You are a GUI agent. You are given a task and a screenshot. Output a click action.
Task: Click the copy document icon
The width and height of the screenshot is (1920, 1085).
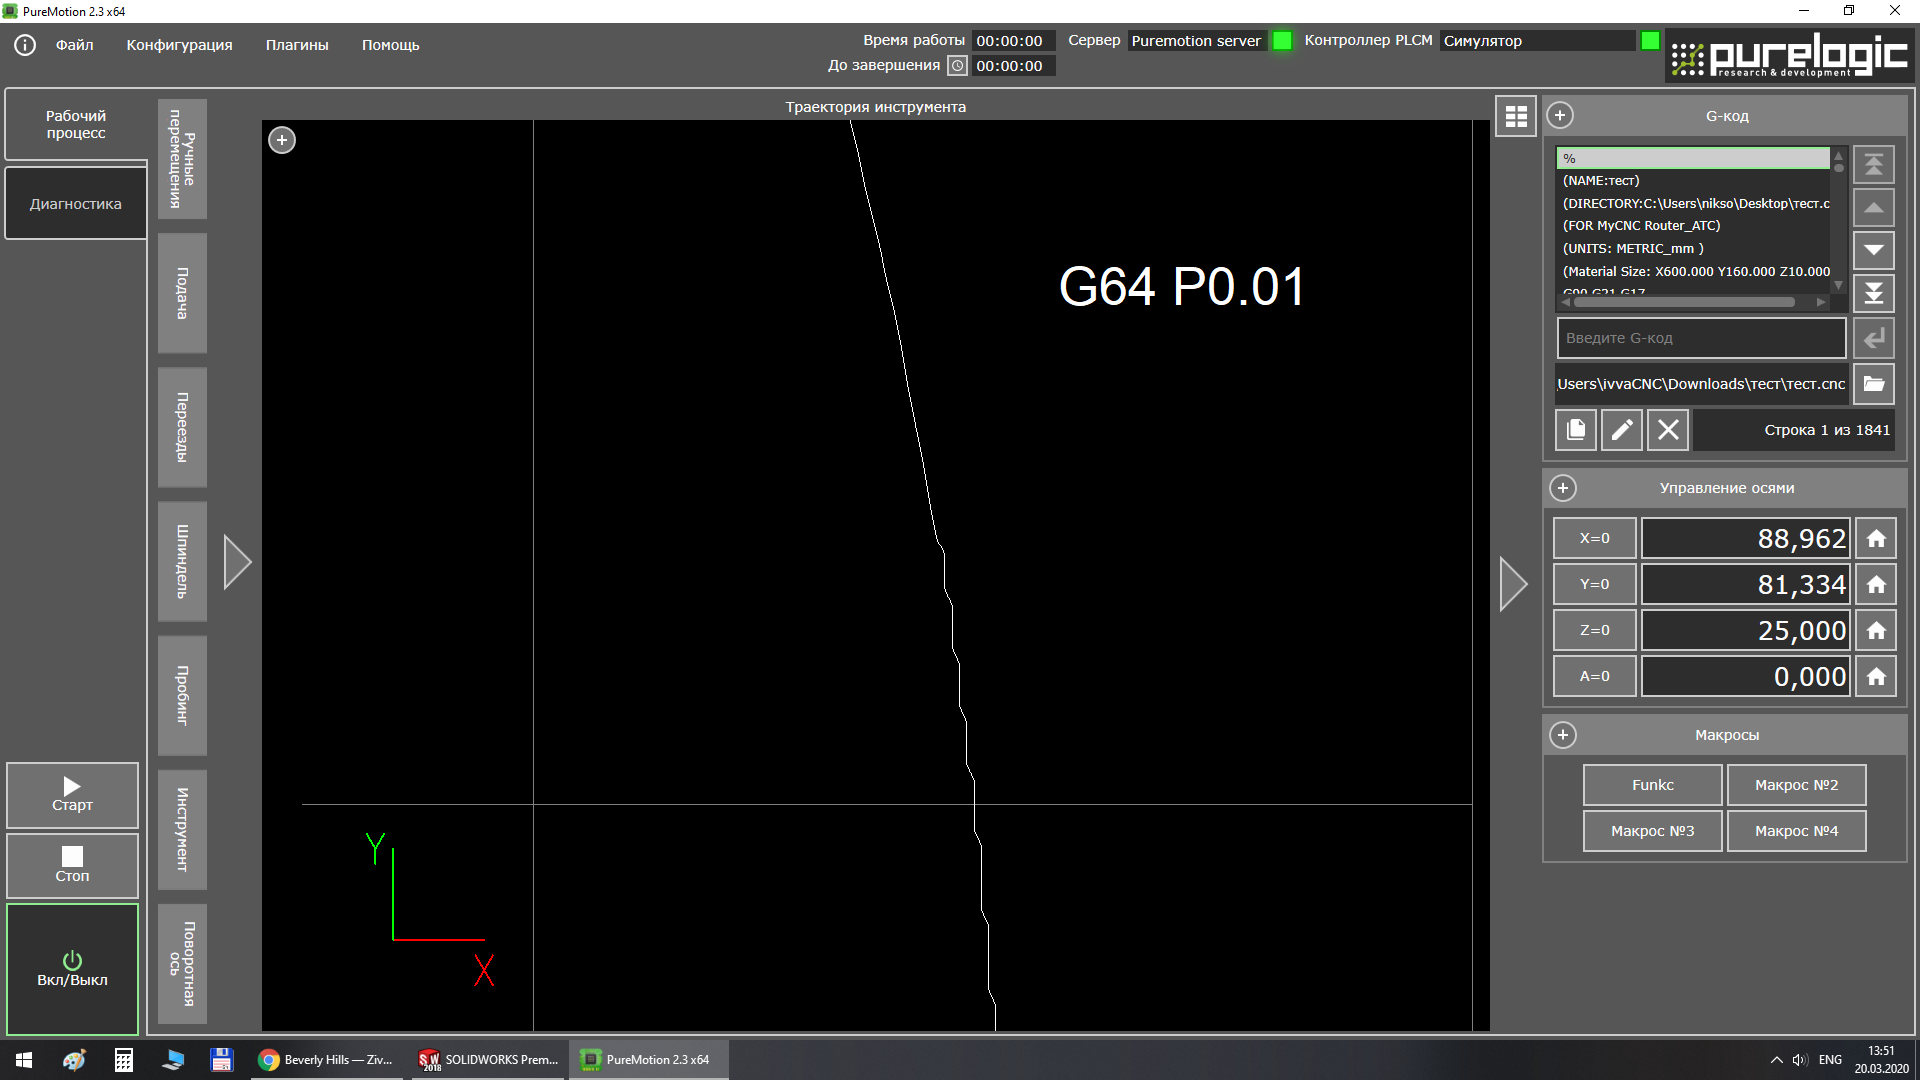(1575, 430)
